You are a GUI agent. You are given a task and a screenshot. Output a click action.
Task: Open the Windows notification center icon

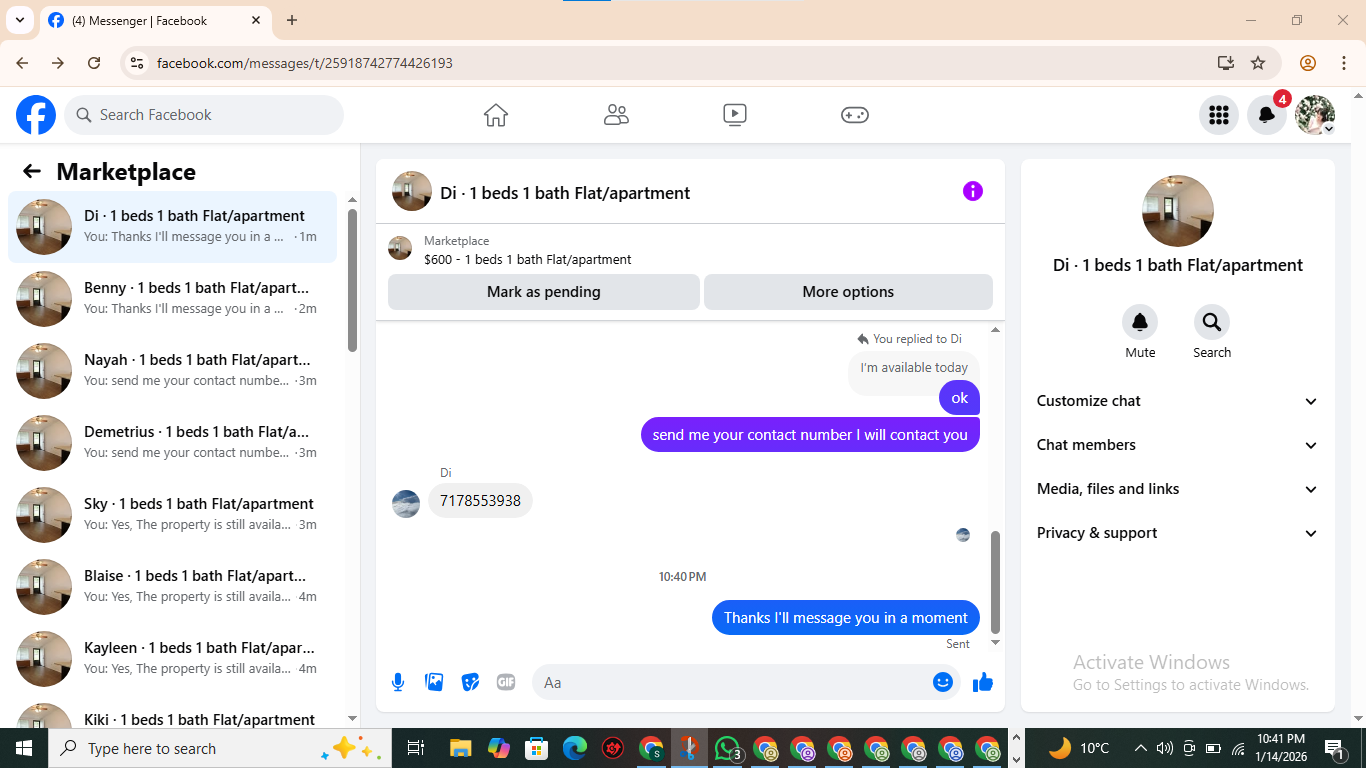pos(1334,748)
